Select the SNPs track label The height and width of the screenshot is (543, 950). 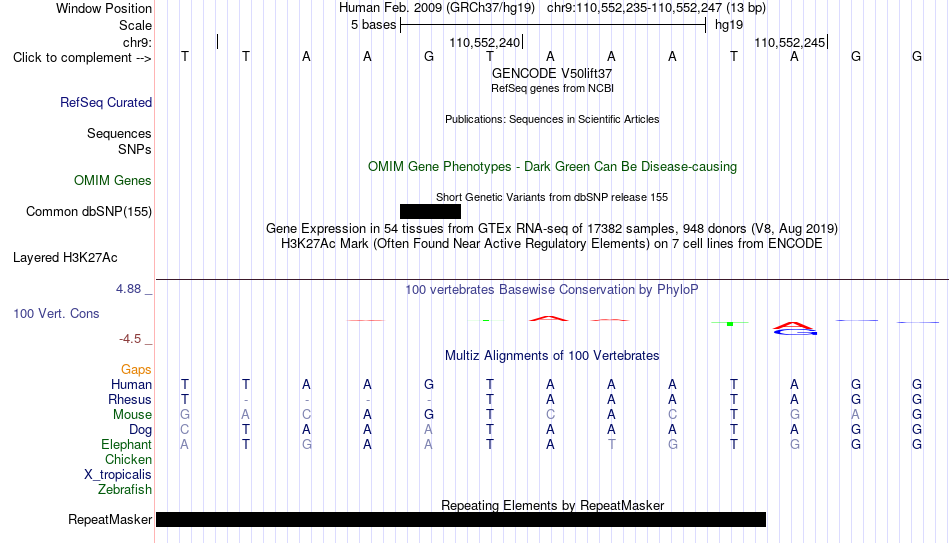(135, 149)
